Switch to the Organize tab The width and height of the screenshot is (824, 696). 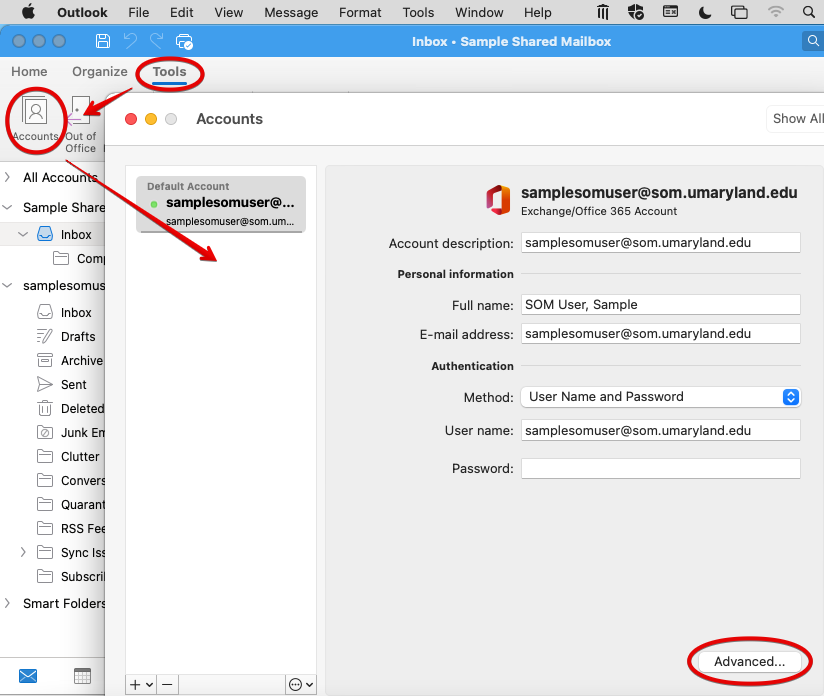[99, 72]
